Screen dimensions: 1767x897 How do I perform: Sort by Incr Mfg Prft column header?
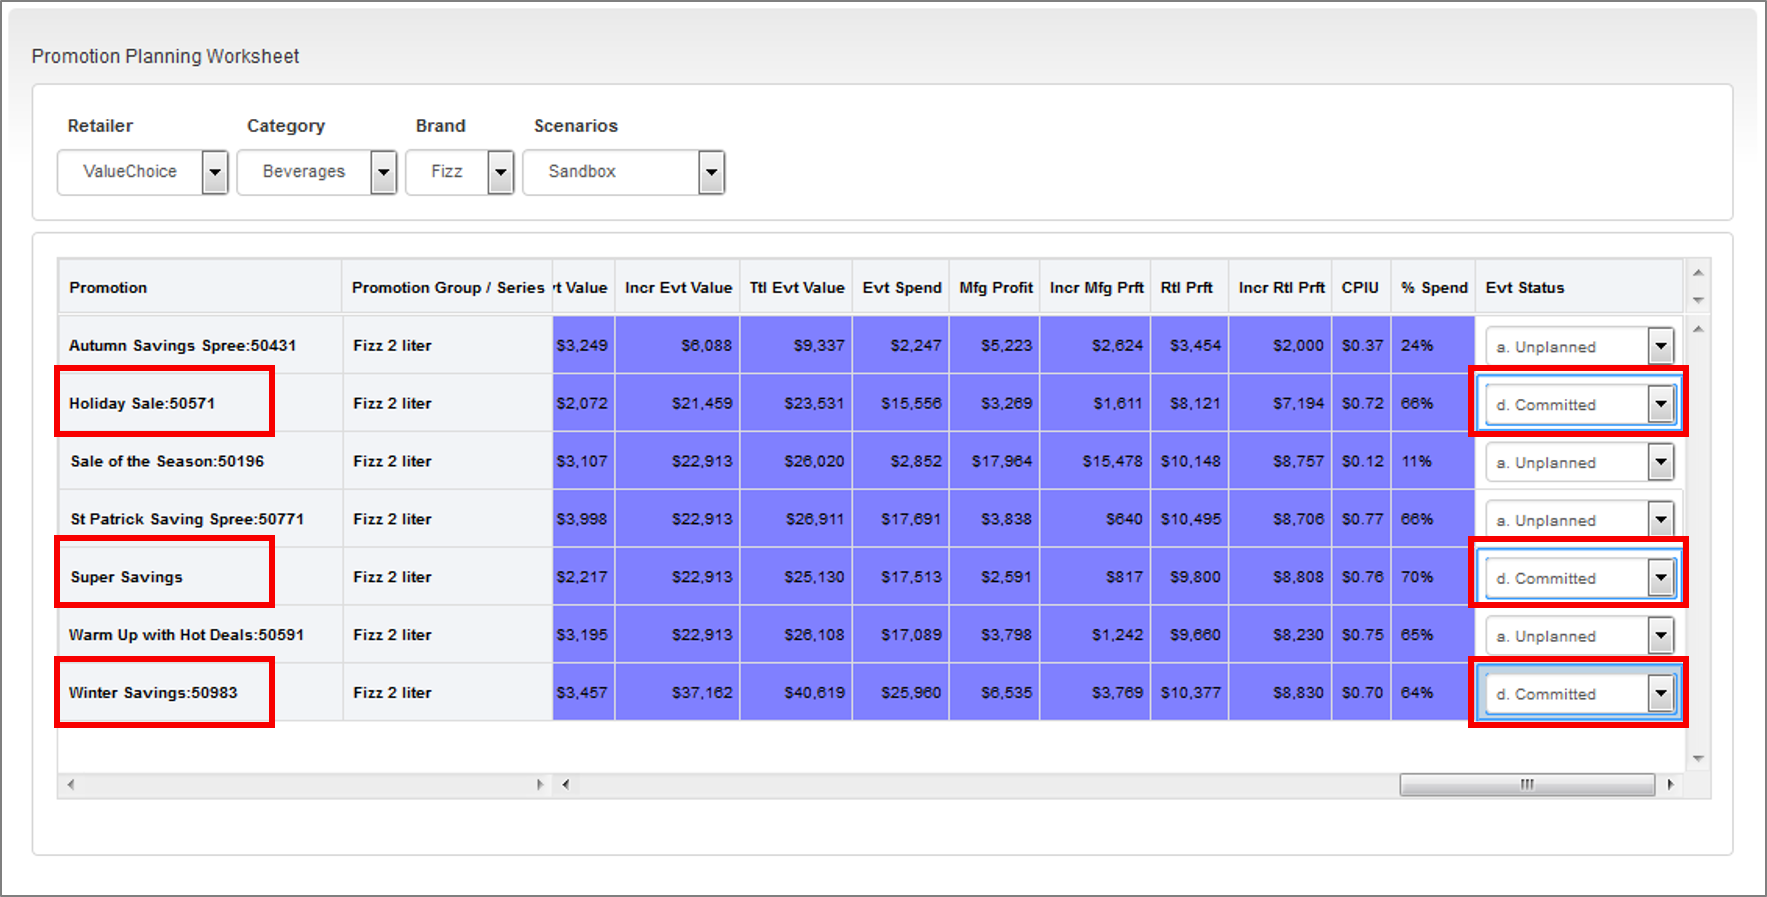(x=1096, y=287)
